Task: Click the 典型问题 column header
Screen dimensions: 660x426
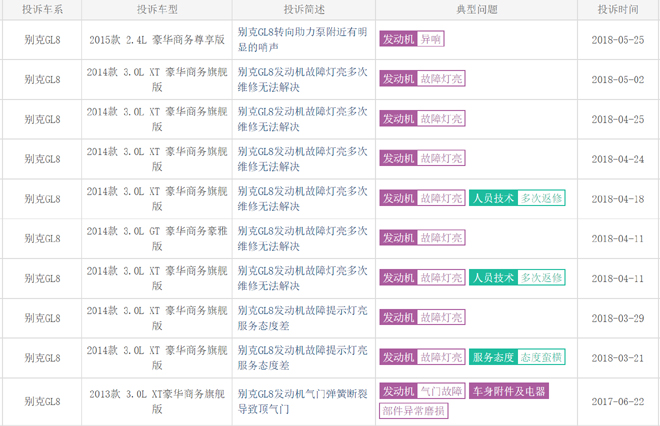Action: pyautogui.click(x=476, y=9)
